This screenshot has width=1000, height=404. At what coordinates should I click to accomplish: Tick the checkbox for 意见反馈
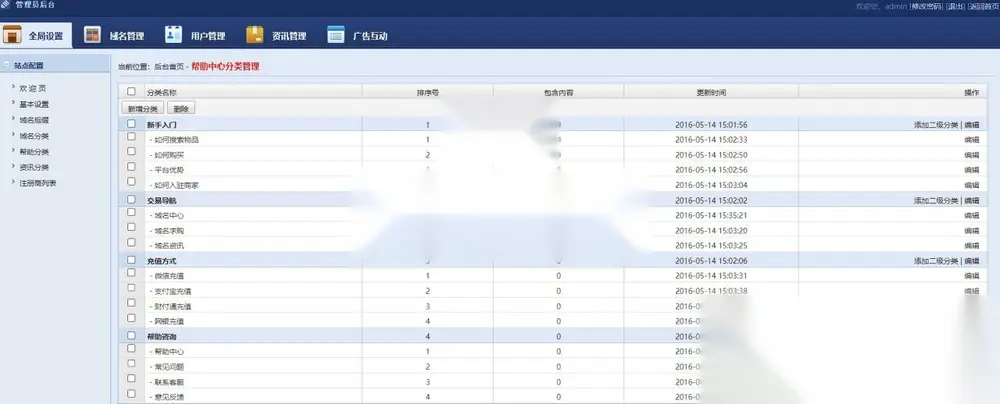[x=131, y=394]
